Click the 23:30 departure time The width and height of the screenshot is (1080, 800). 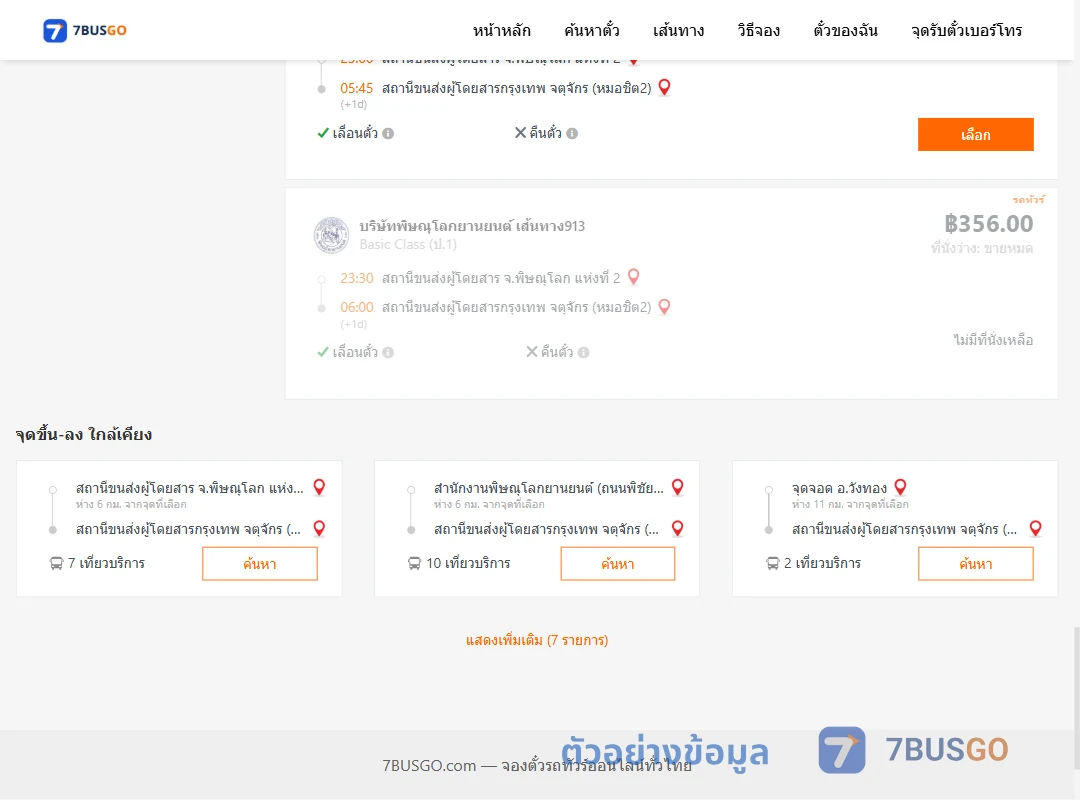pos(357,278)
